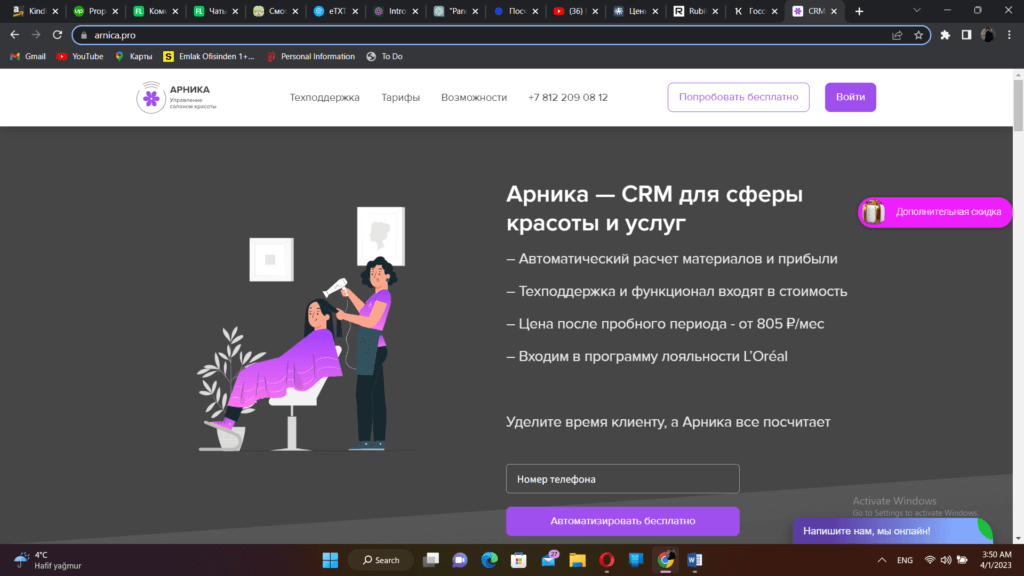The image size is (1024, 576).
Task: Open the Возможности menu item
Action: (x=474, y=98)
